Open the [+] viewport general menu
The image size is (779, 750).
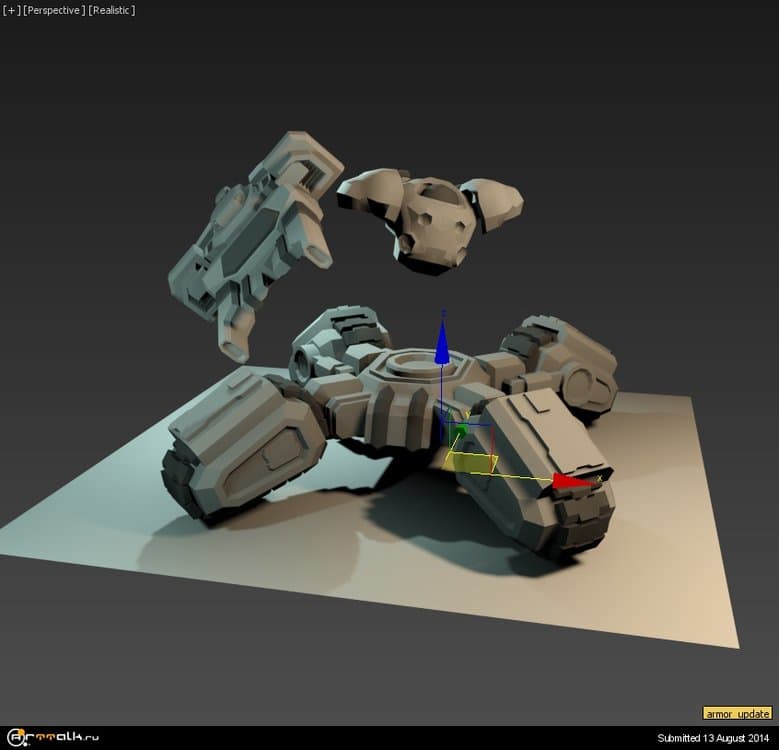click(11, 10)
